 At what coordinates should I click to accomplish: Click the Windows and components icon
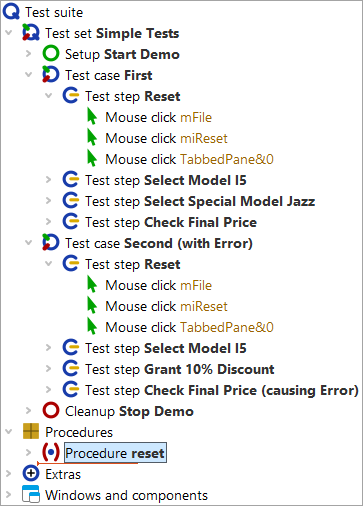[x=31, y=495]
